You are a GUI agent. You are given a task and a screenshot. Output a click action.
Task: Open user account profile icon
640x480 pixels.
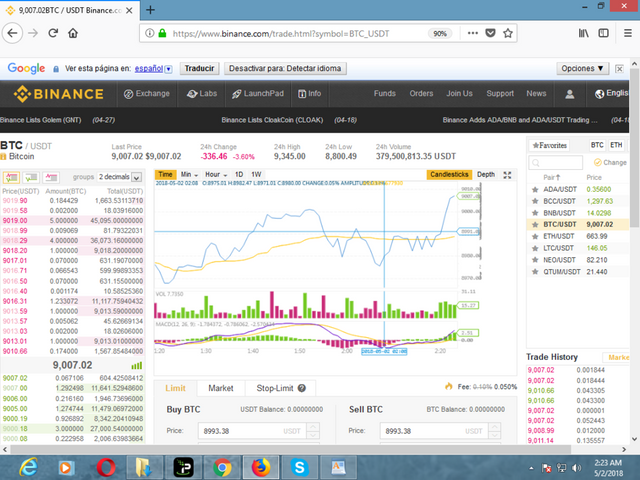pyautogui.click(x=569, y=94)
